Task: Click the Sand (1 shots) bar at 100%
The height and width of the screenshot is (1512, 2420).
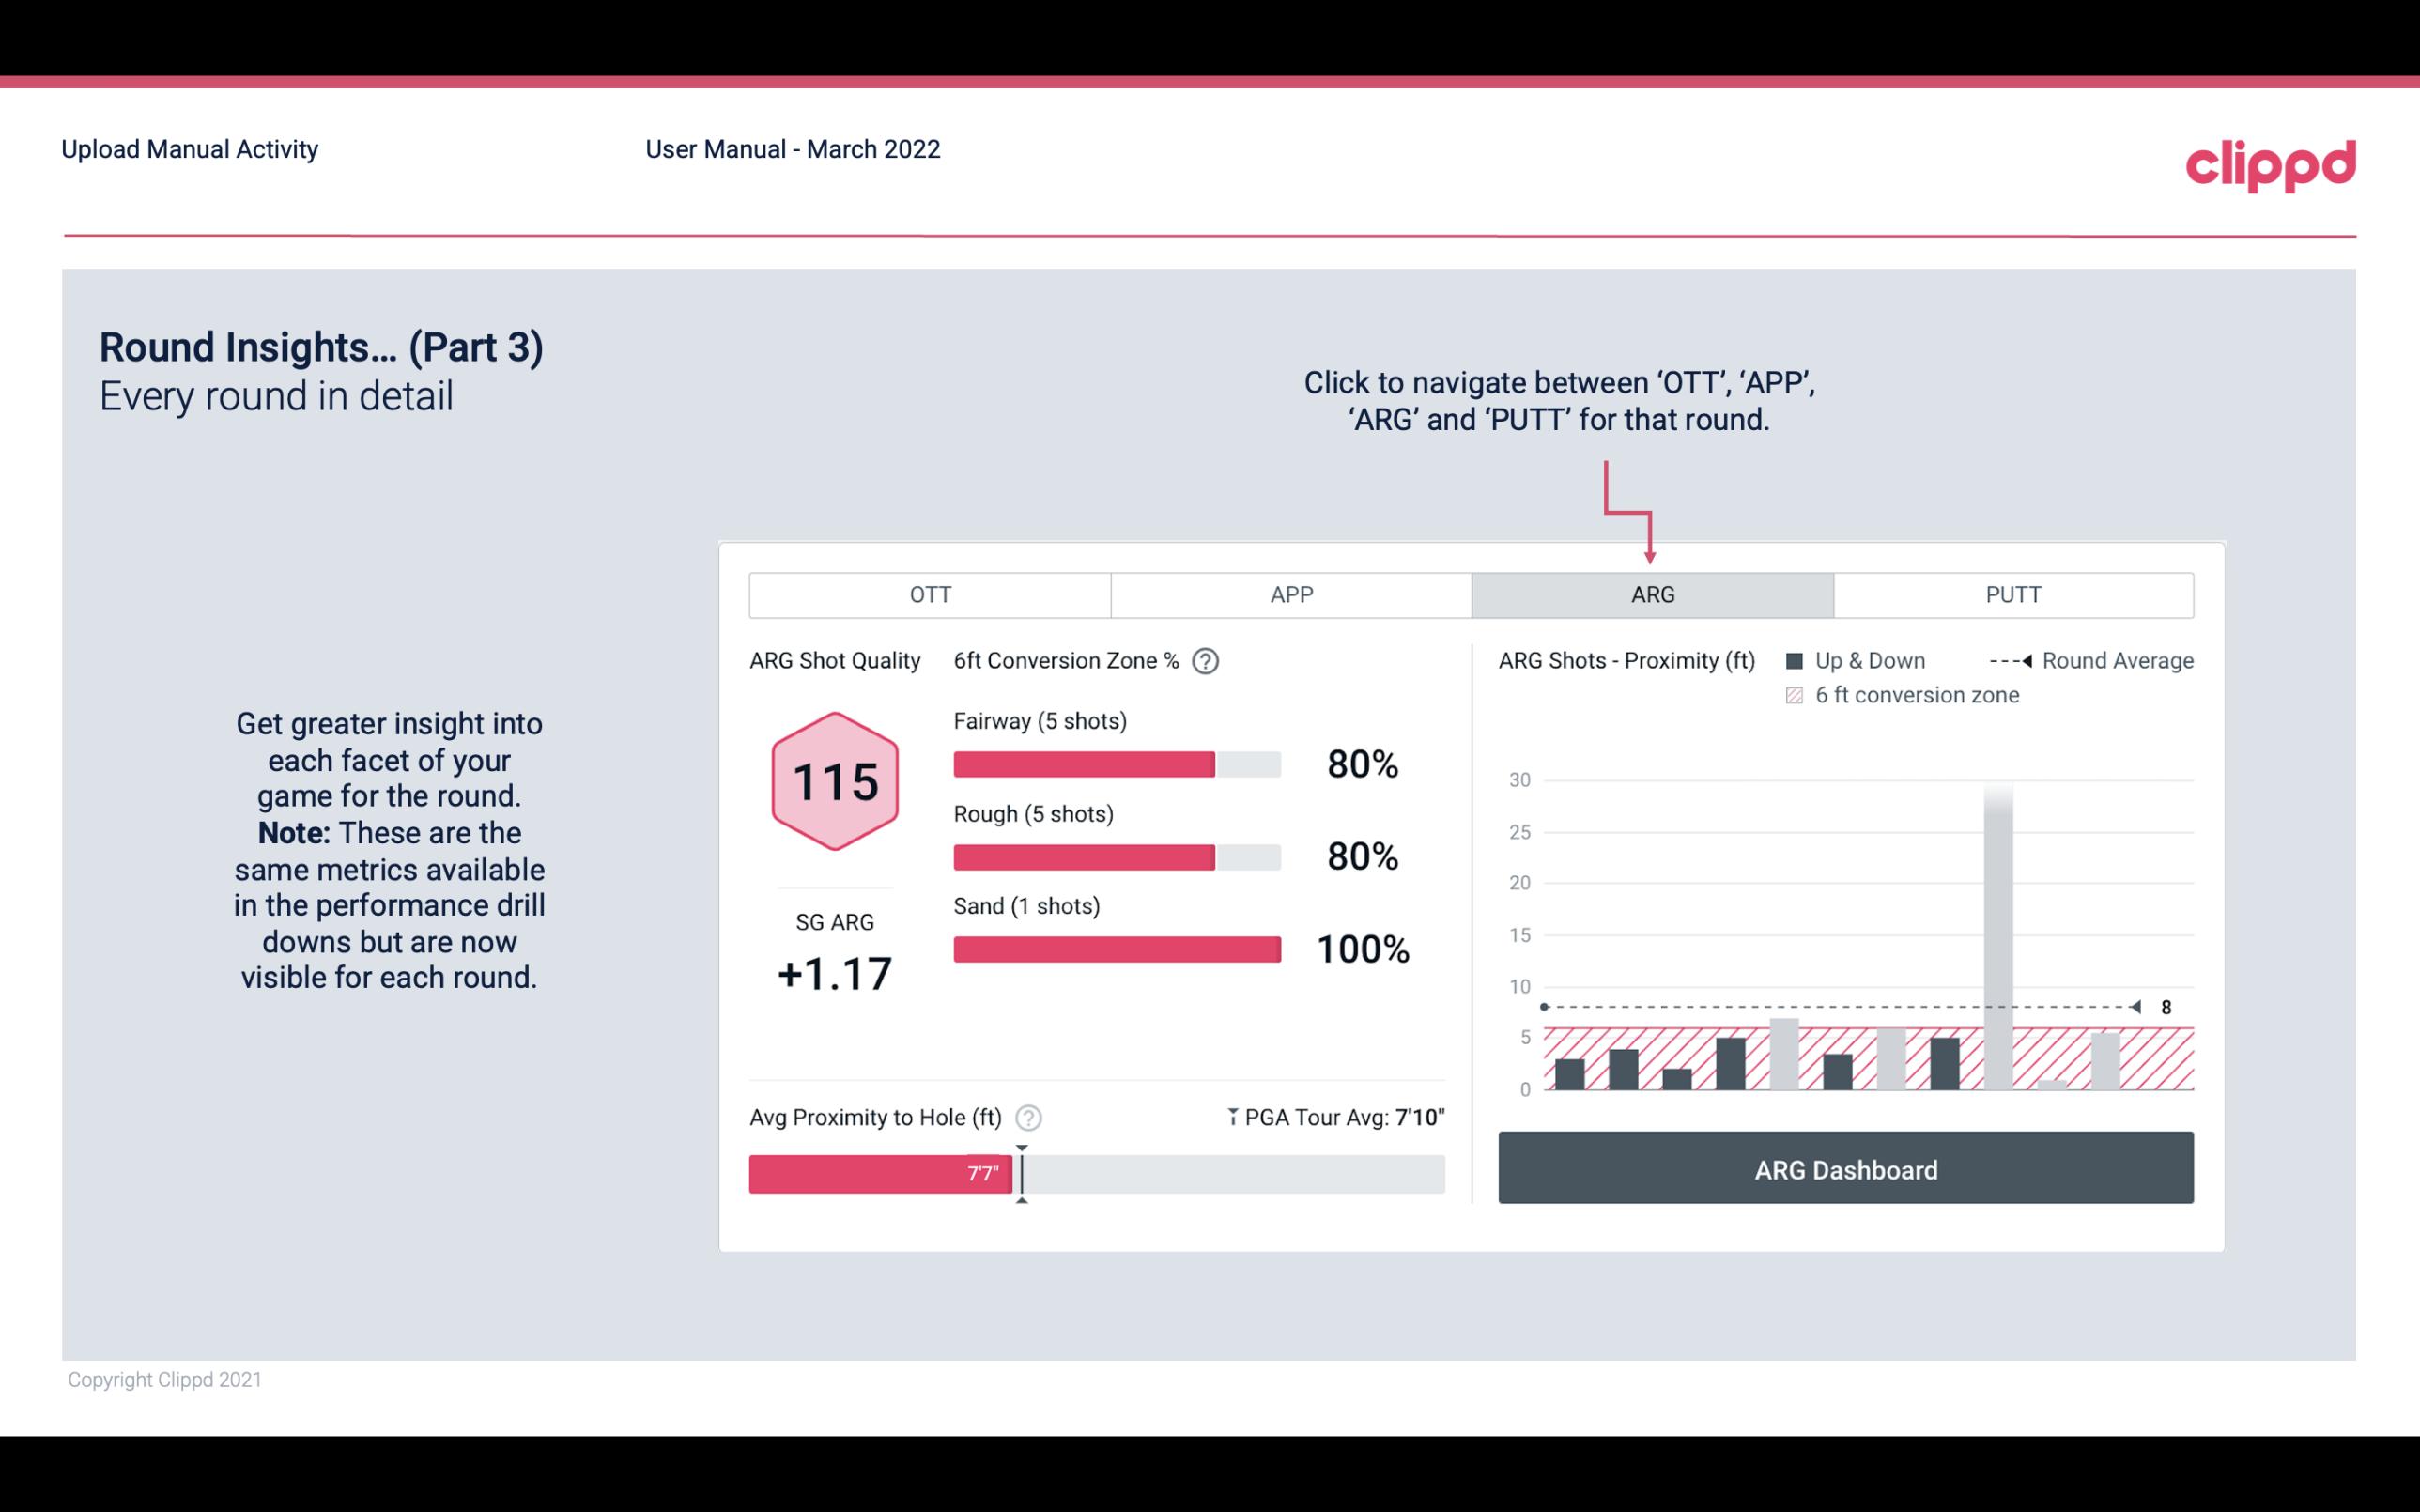Action: point(1115,946)
